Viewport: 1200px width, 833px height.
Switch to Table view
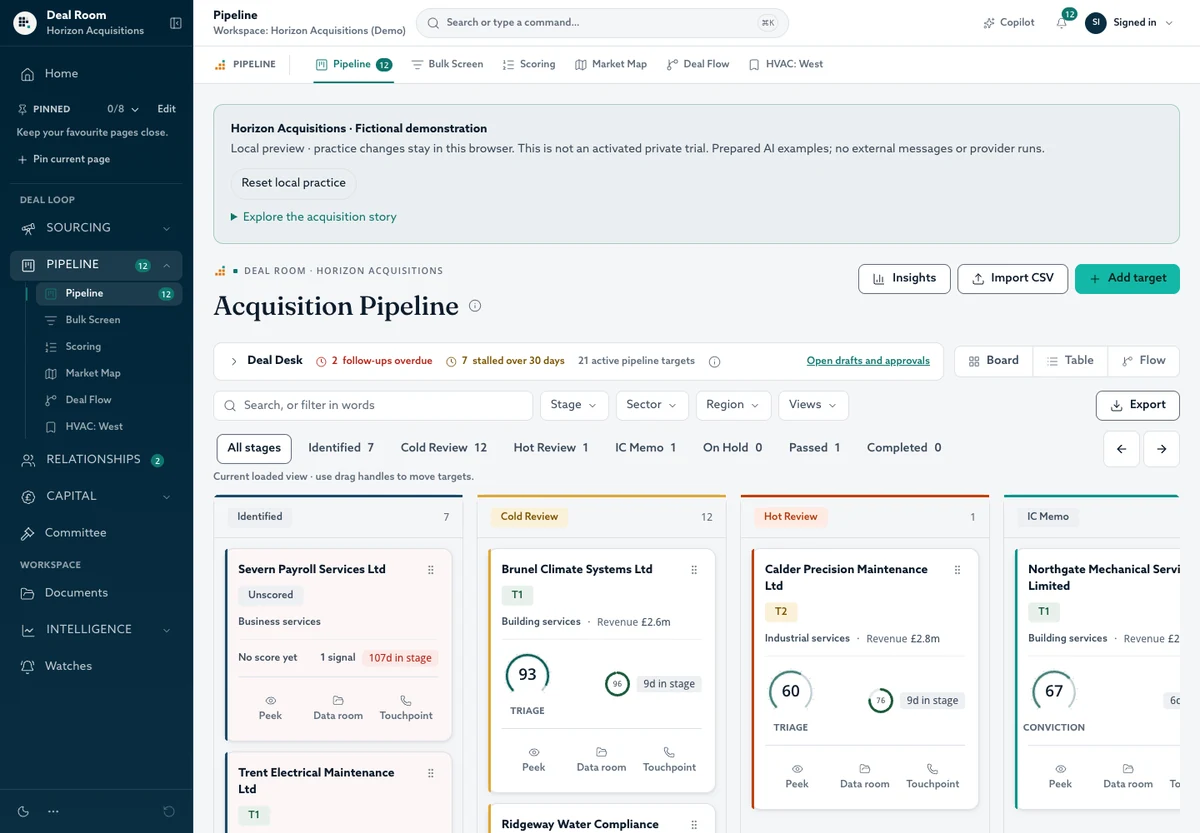point(1070,361)
